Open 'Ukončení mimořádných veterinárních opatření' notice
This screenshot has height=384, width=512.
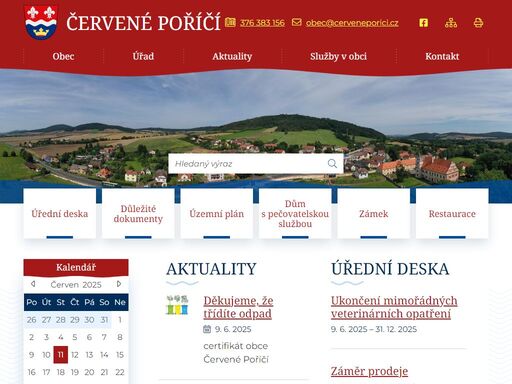coord(394,307)
